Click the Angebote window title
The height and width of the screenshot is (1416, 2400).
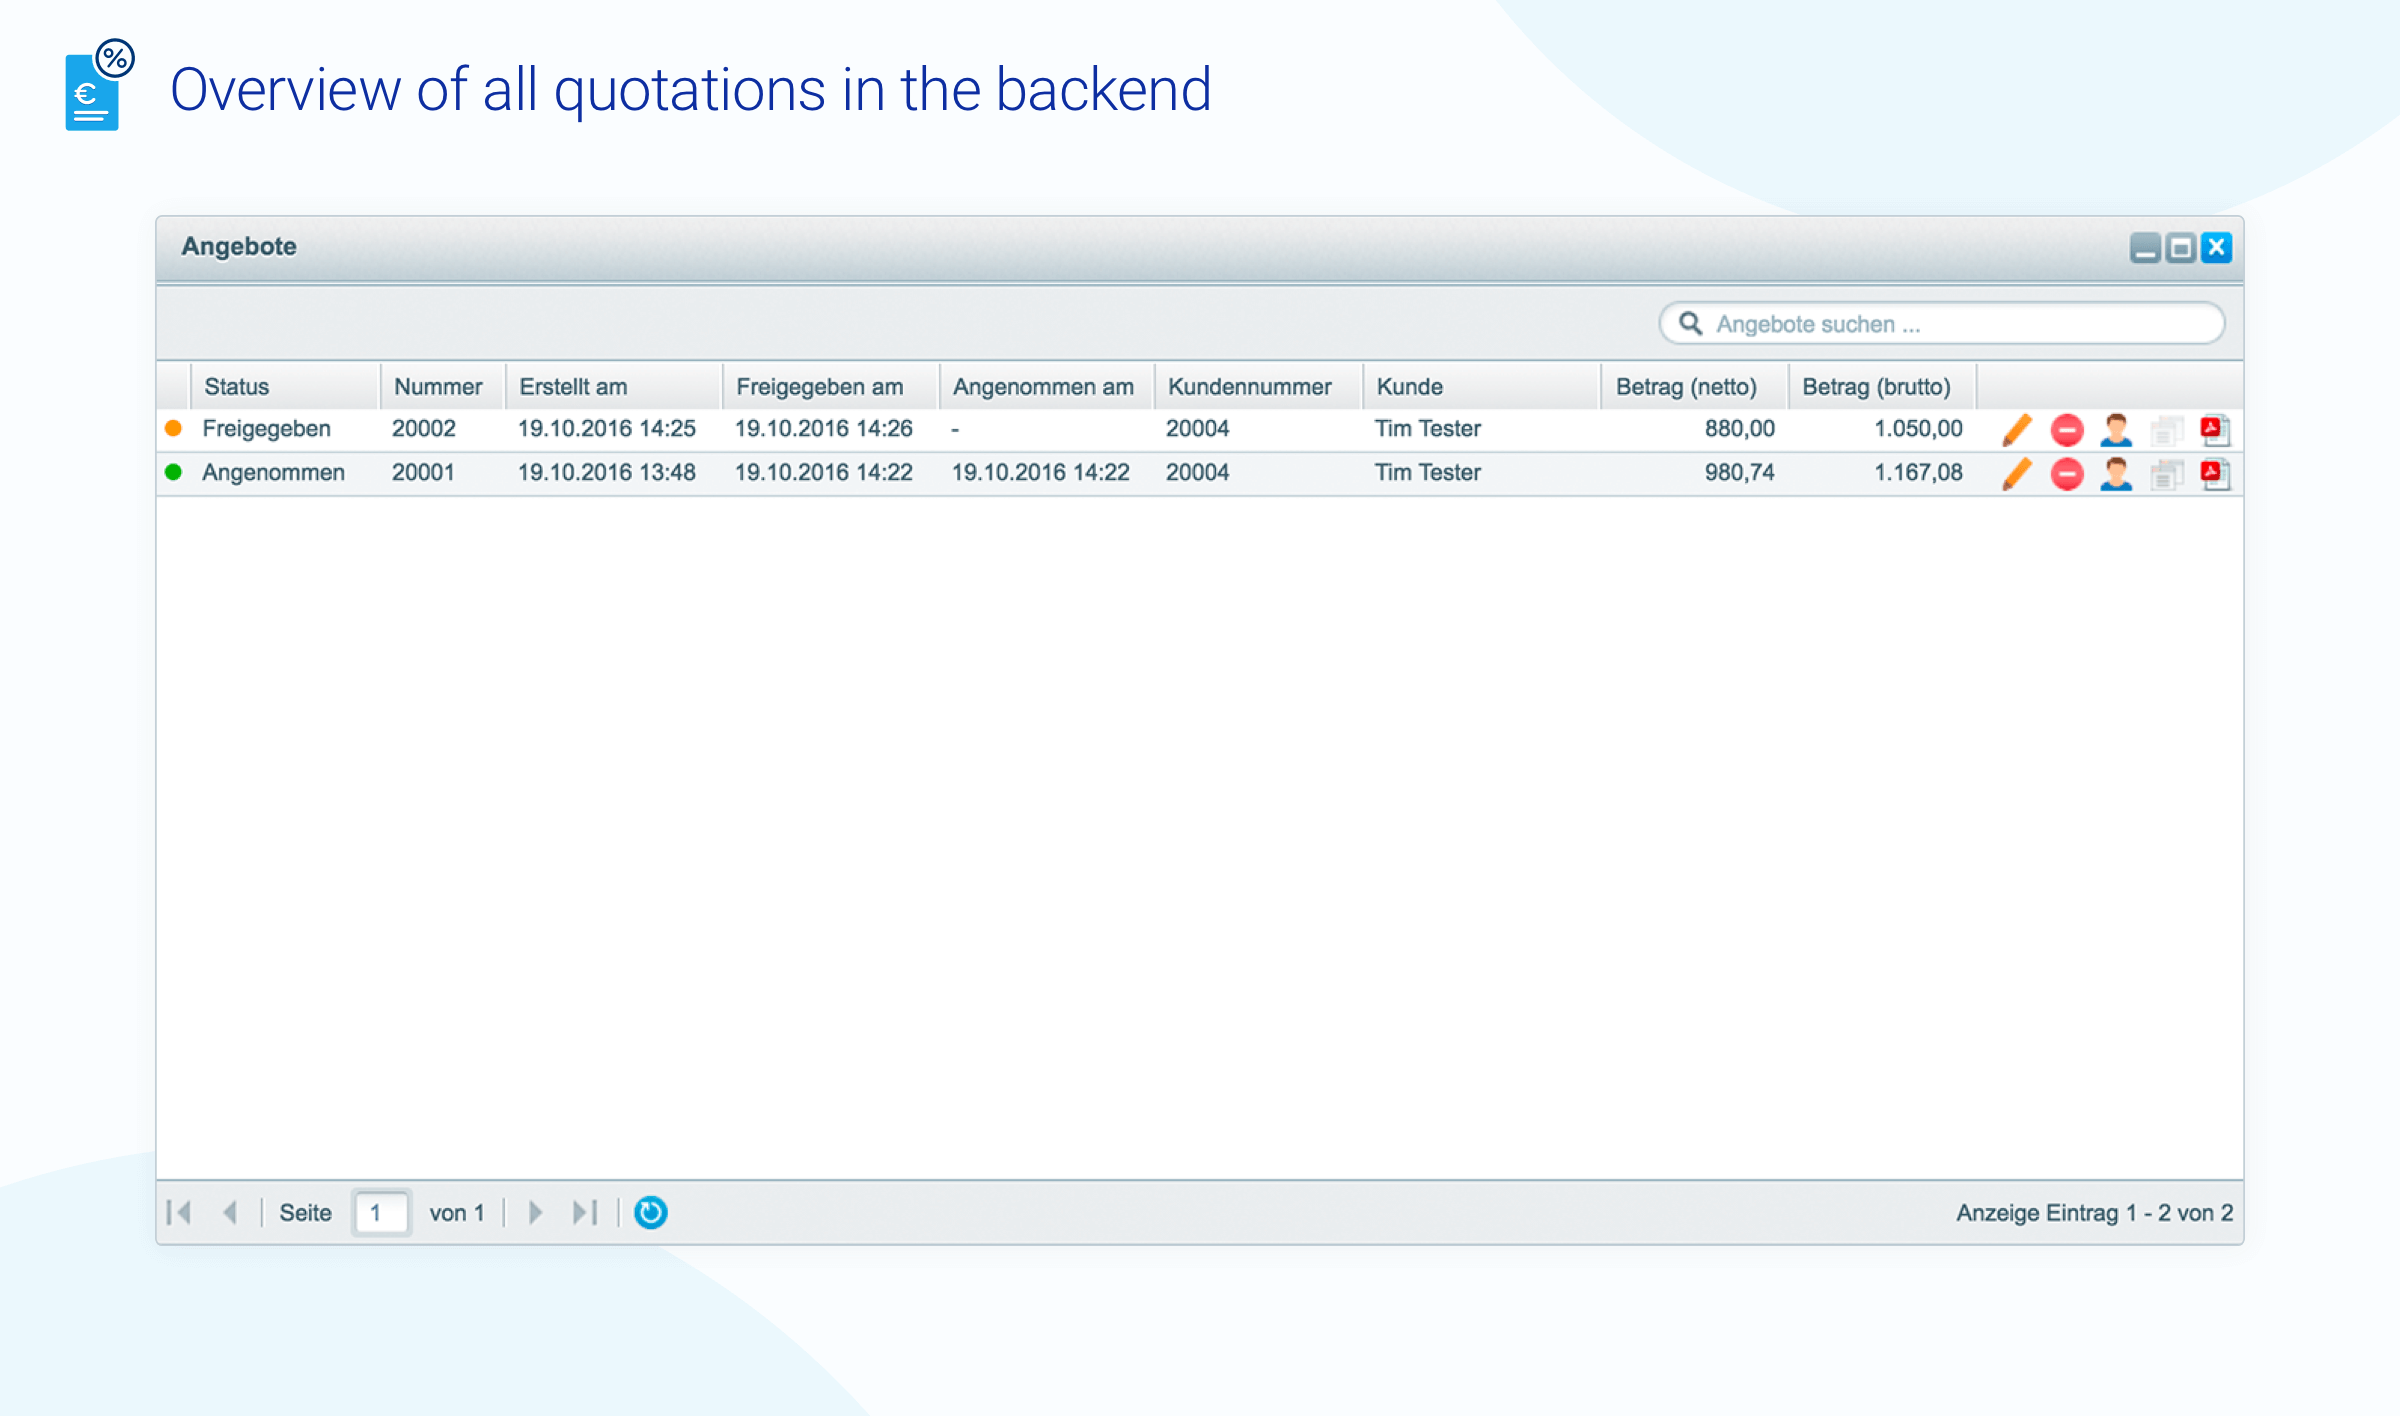[239, 246]
